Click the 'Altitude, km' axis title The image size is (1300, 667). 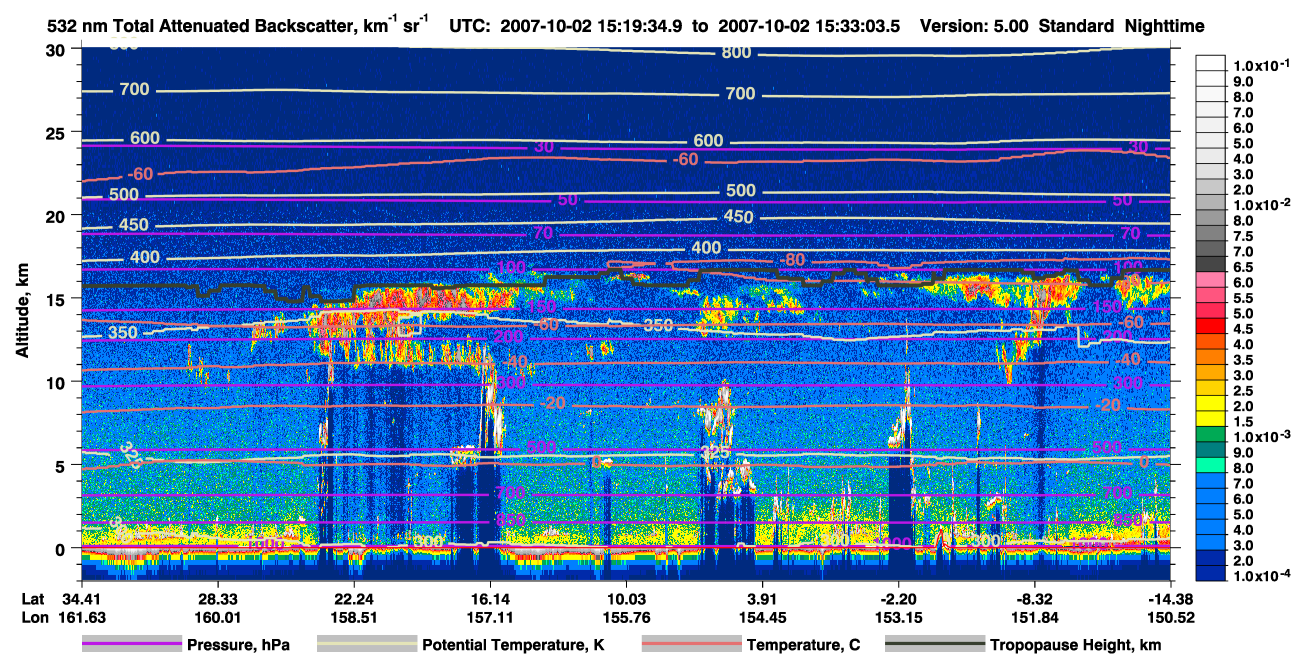coord(22,312)
